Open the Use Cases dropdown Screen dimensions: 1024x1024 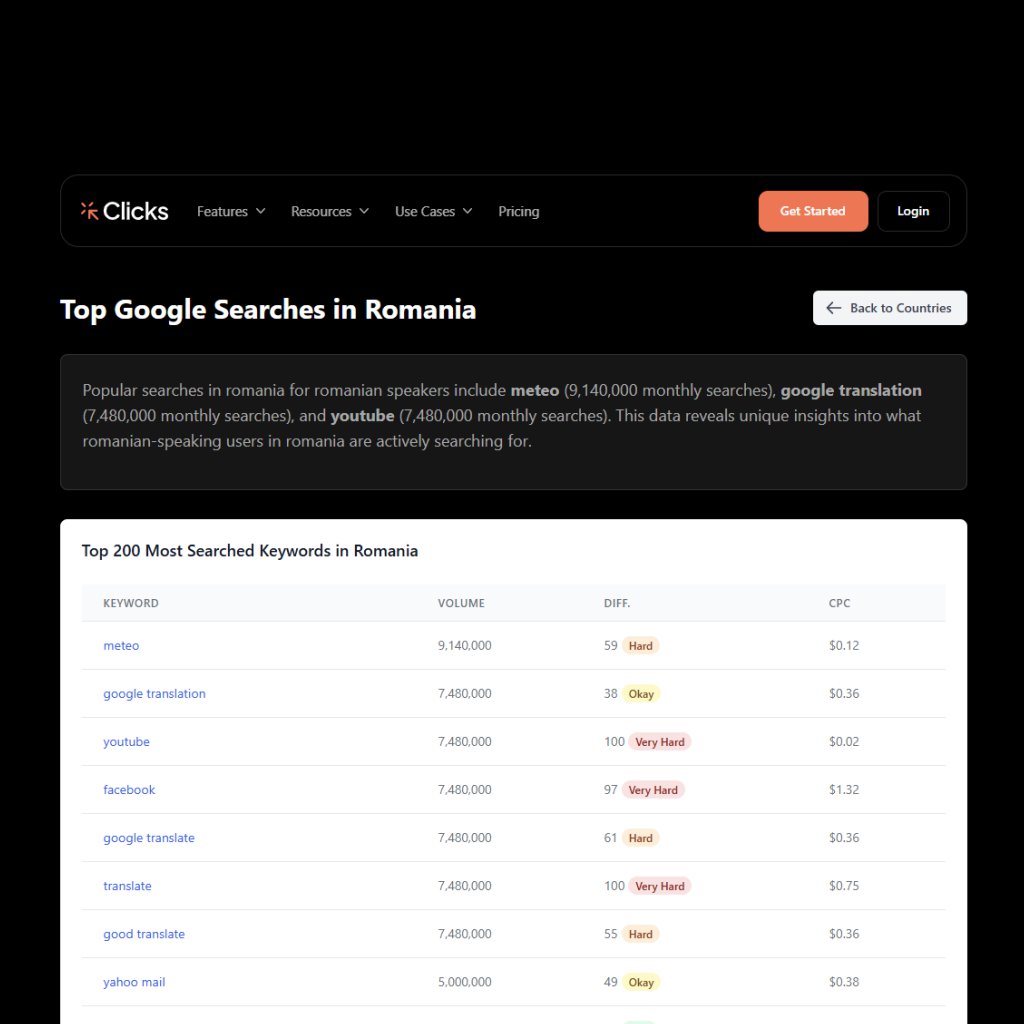click(433, 211)
